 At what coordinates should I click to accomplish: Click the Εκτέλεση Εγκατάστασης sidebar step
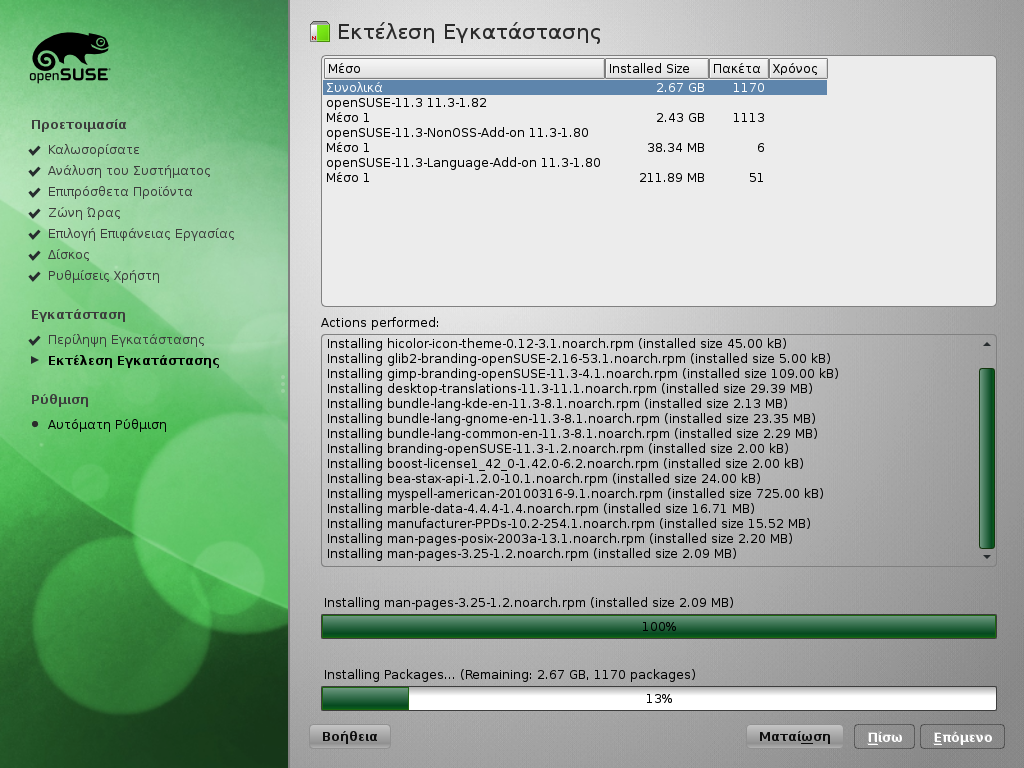(x=134, y=360)
